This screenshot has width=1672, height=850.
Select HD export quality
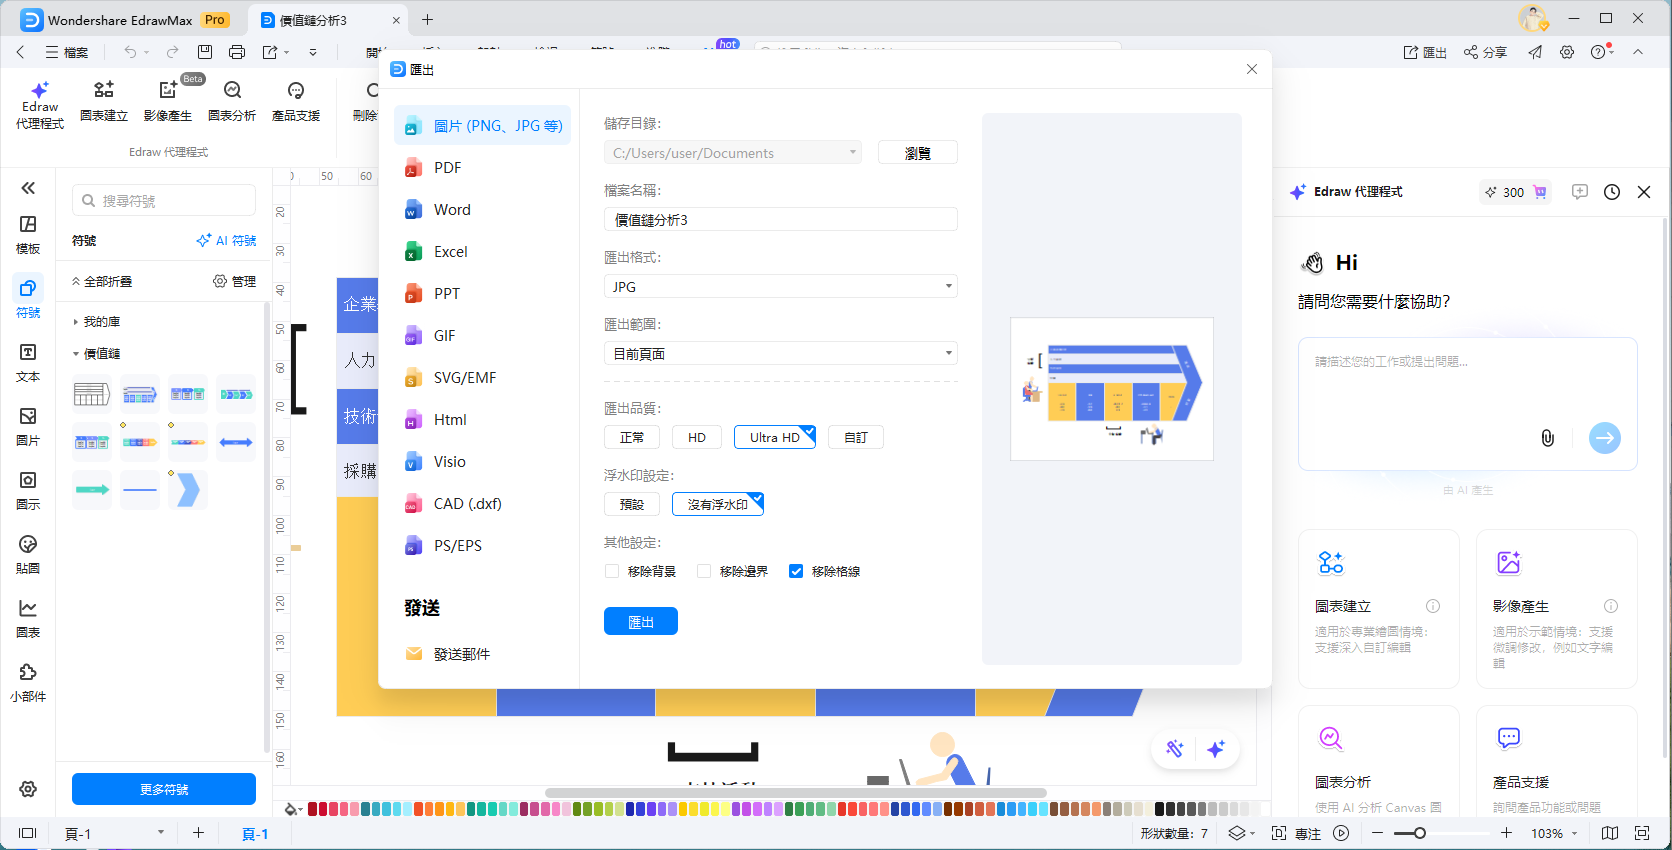(697, 437)
